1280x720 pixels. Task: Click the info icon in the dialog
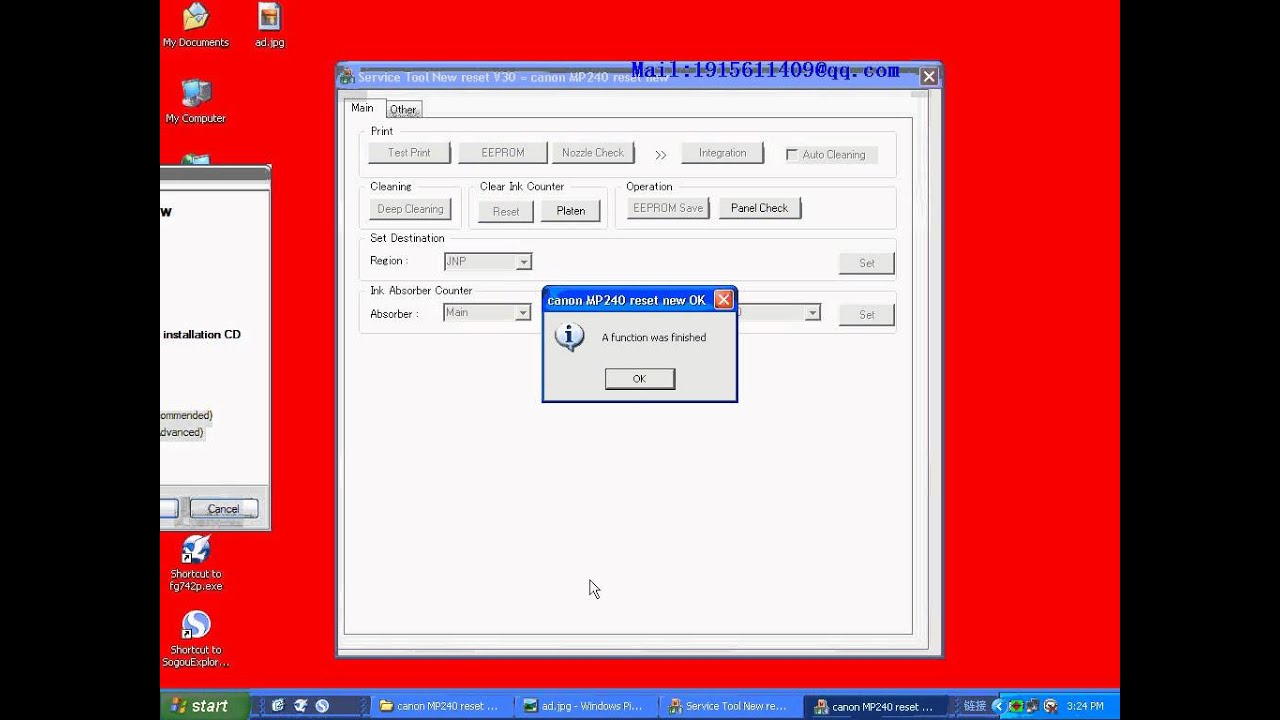570,337
